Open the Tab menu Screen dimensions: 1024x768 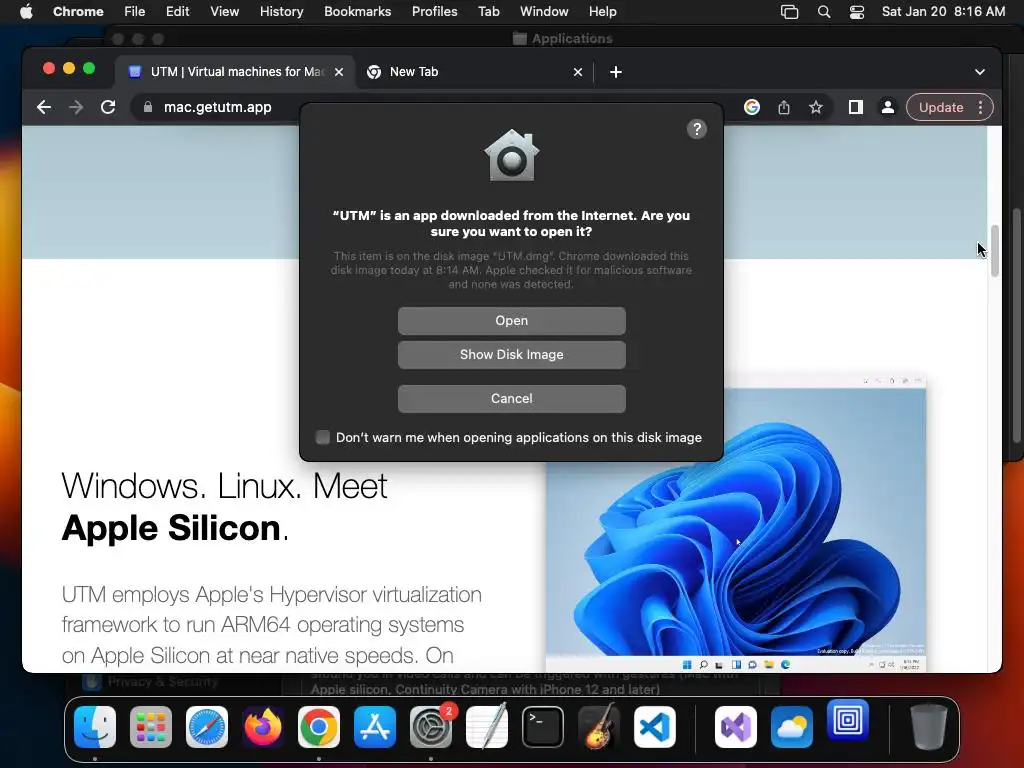(x=488, y=11)
